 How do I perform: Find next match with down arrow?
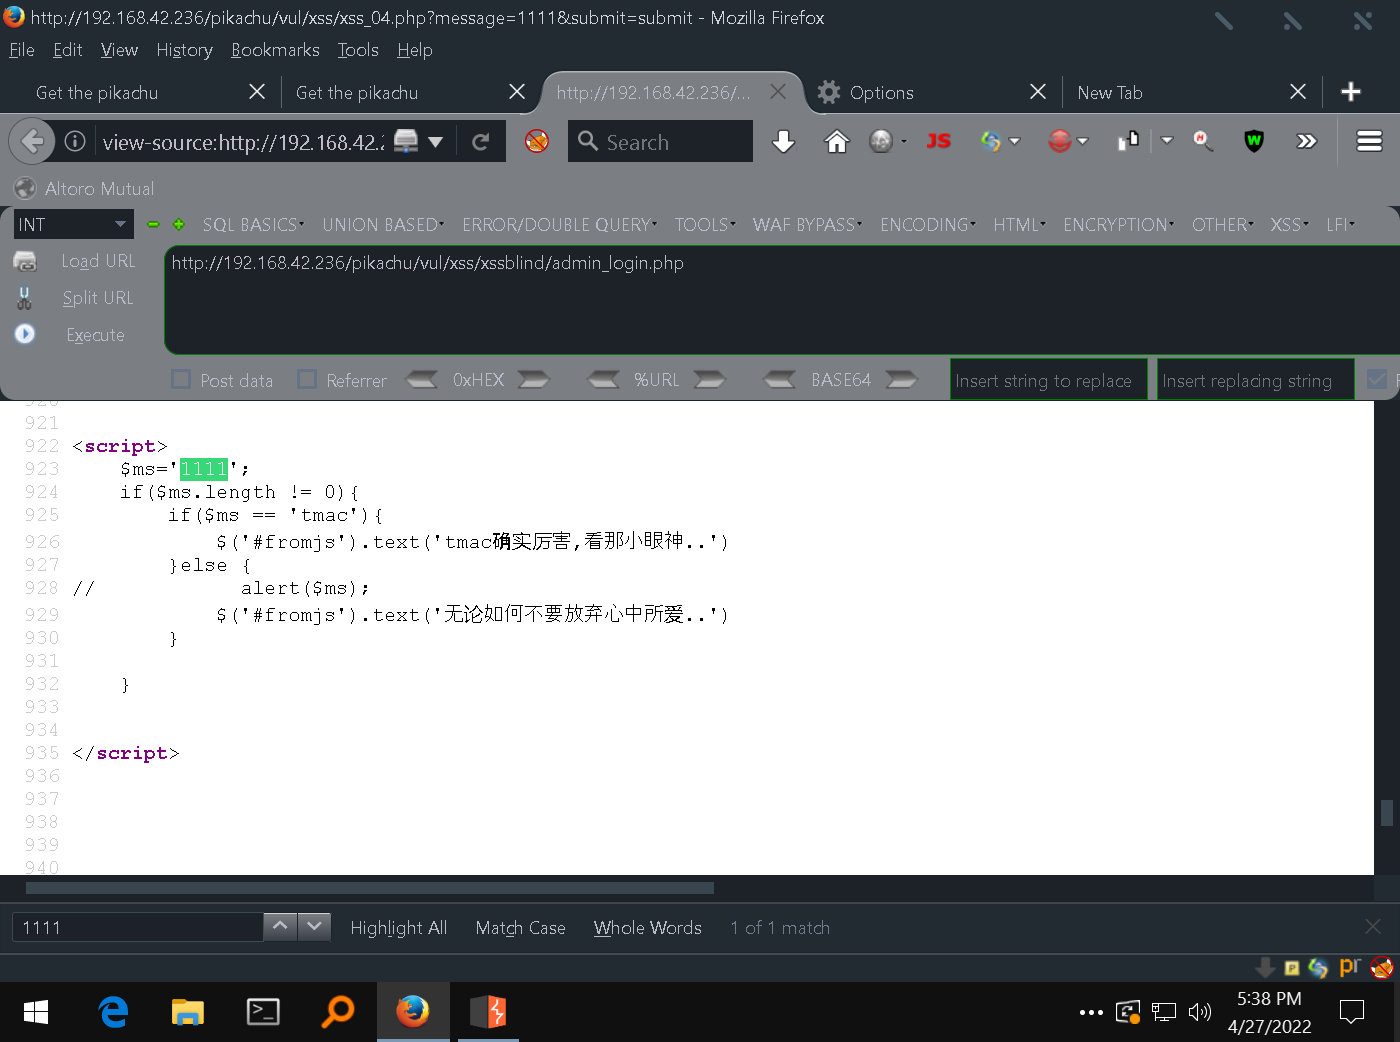pos(314,927)
